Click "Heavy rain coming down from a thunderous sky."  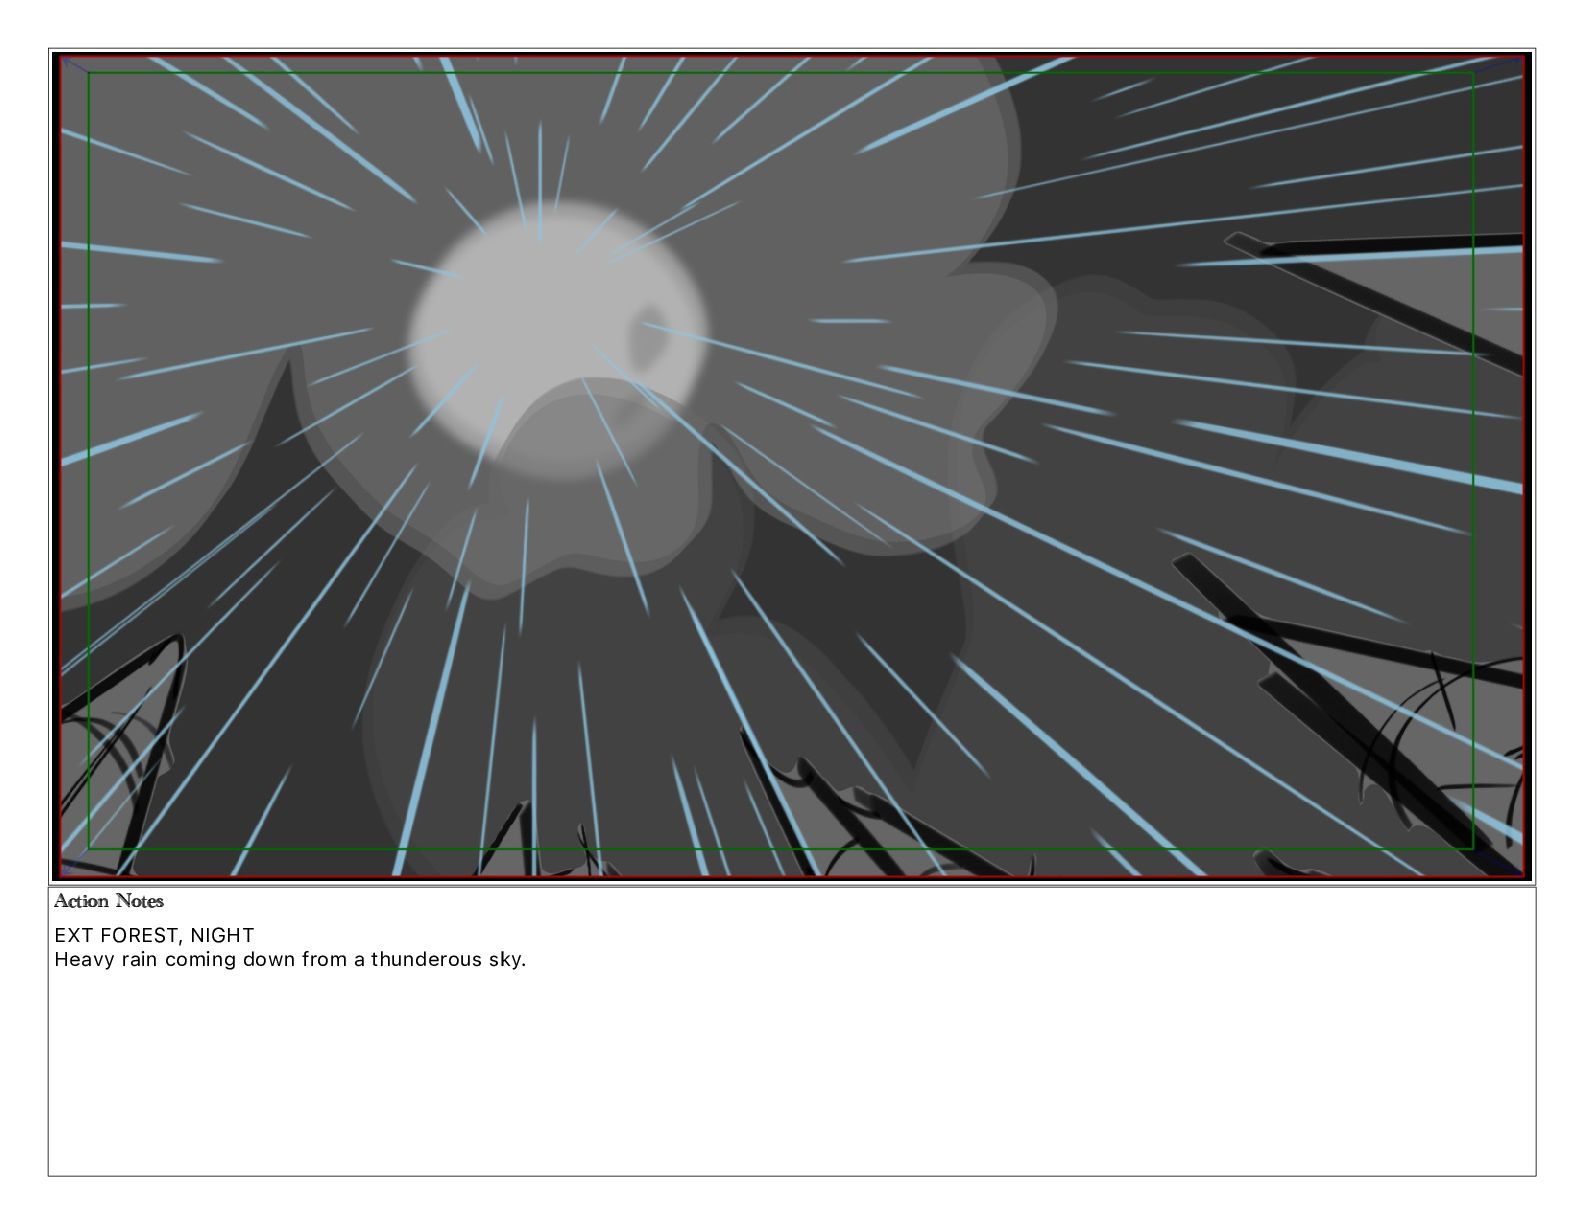tap(290, 960)
